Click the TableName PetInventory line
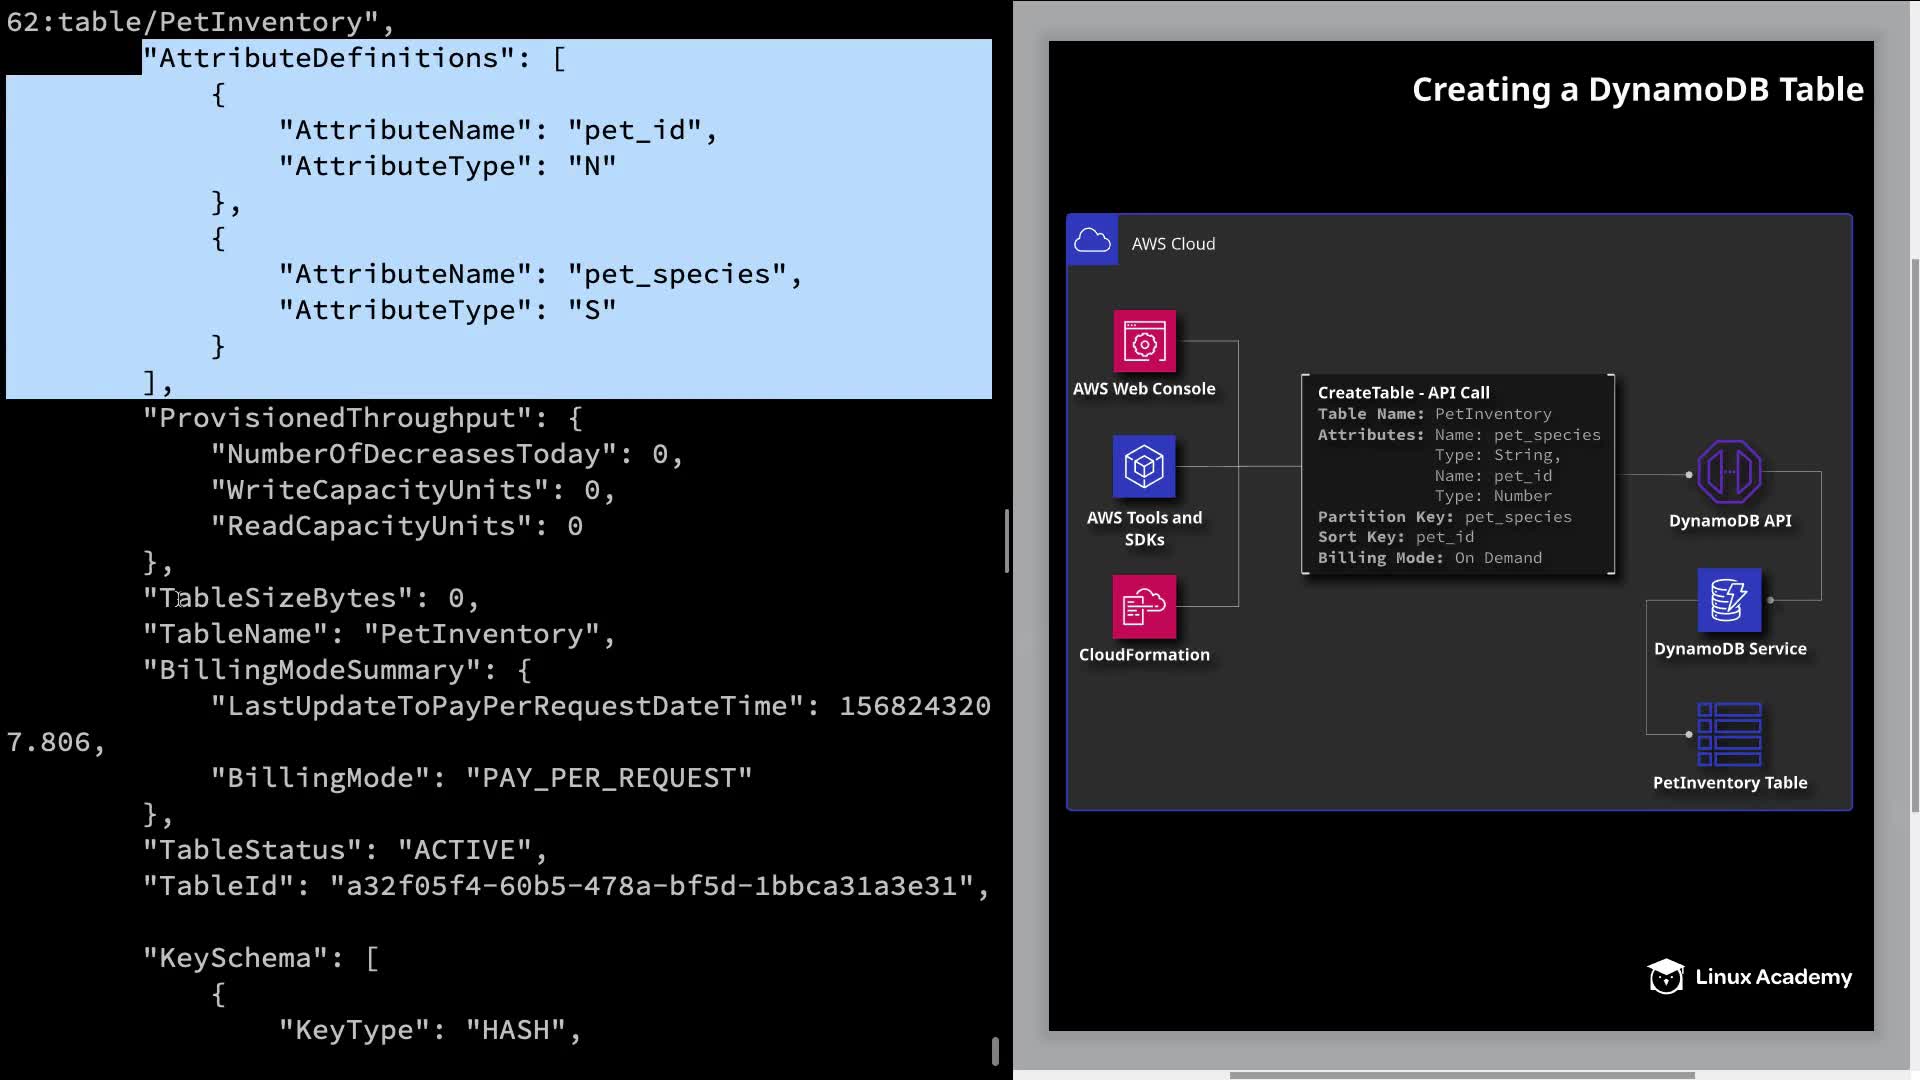 [x=379, y=634]
